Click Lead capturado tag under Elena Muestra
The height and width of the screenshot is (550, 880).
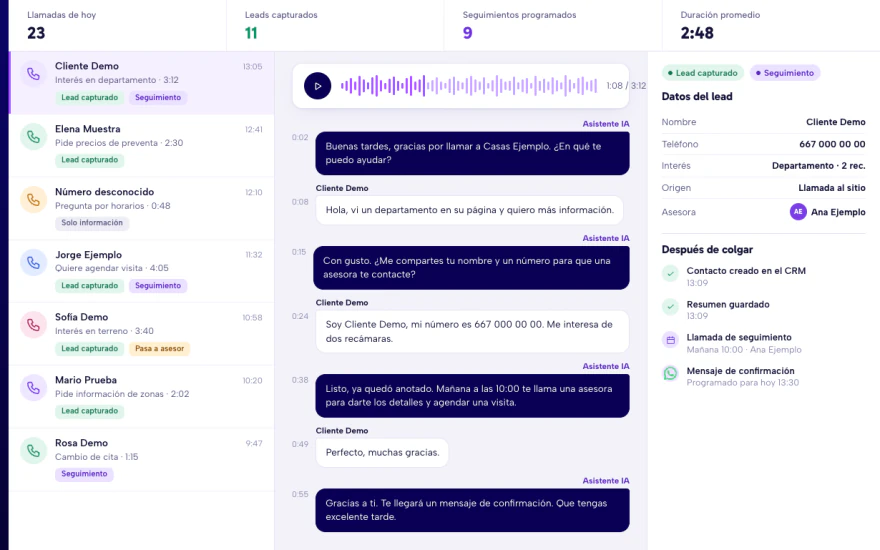90,160
